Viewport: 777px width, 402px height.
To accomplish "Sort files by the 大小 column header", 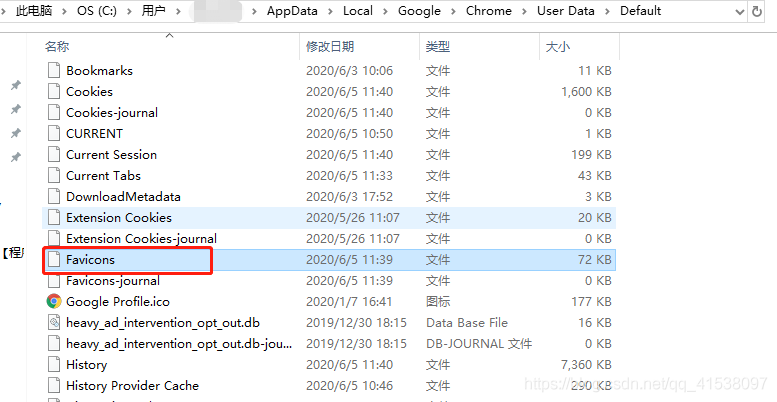I will click(557, 47).
